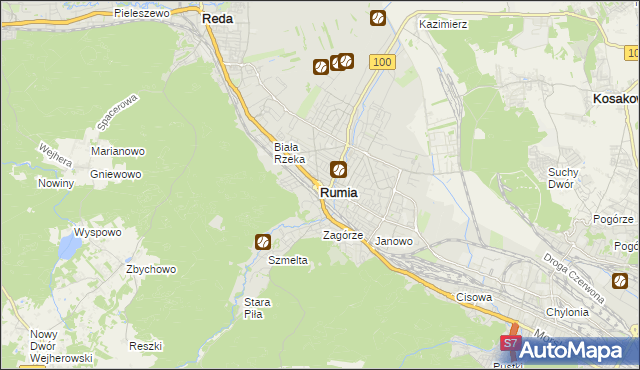
Task: Select the Suchy Dwór label
Action: 563,178
